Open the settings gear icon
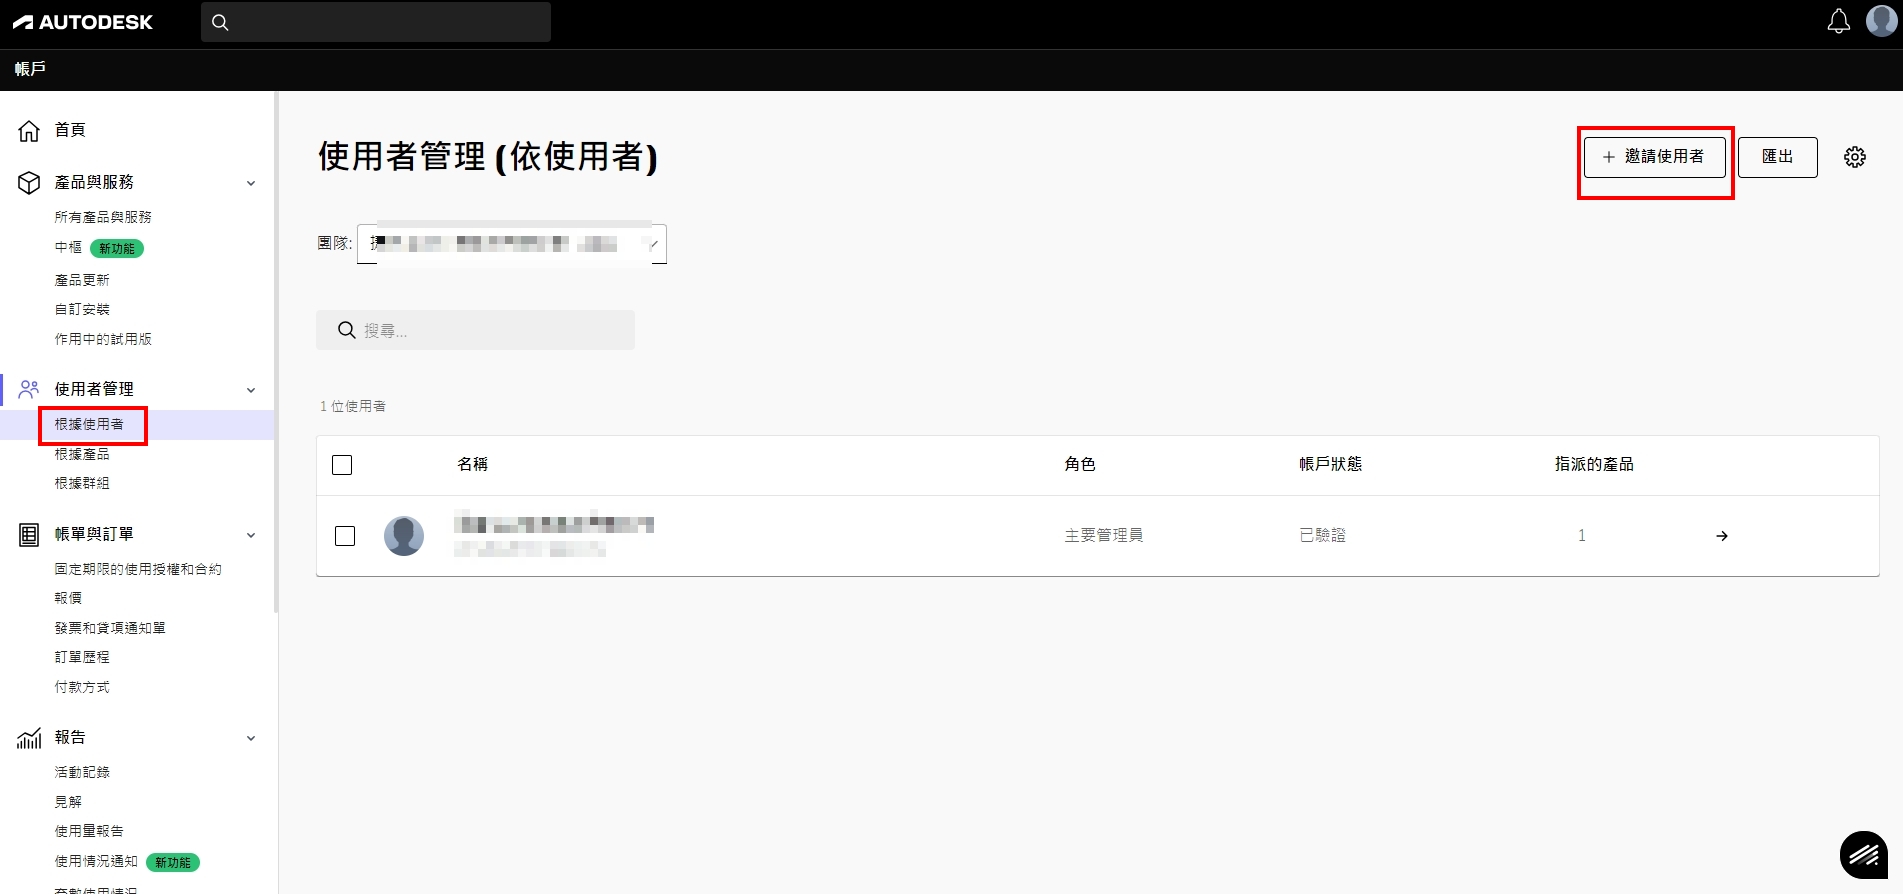 (1855, 157)
